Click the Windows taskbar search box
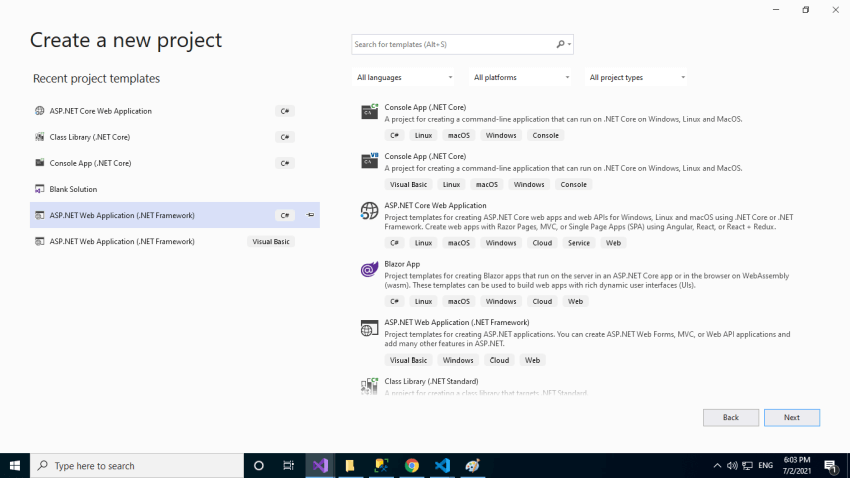The image size is (850, 478). pos(137,466)
